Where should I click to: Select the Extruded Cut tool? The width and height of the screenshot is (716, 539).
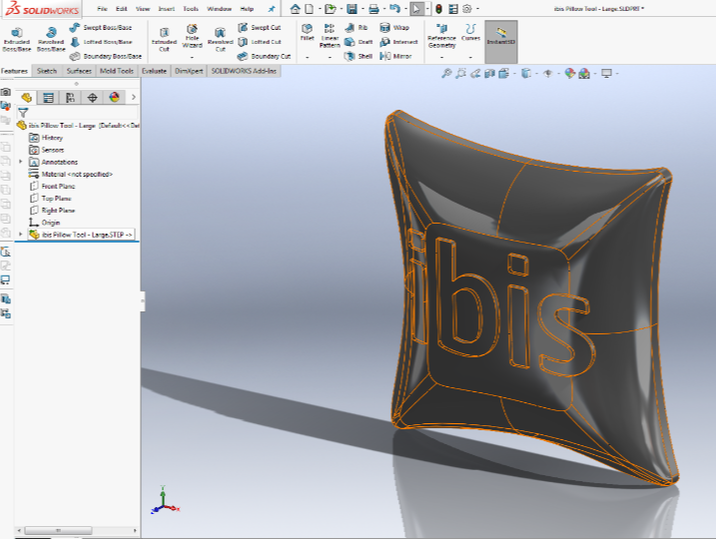[164, 39]
